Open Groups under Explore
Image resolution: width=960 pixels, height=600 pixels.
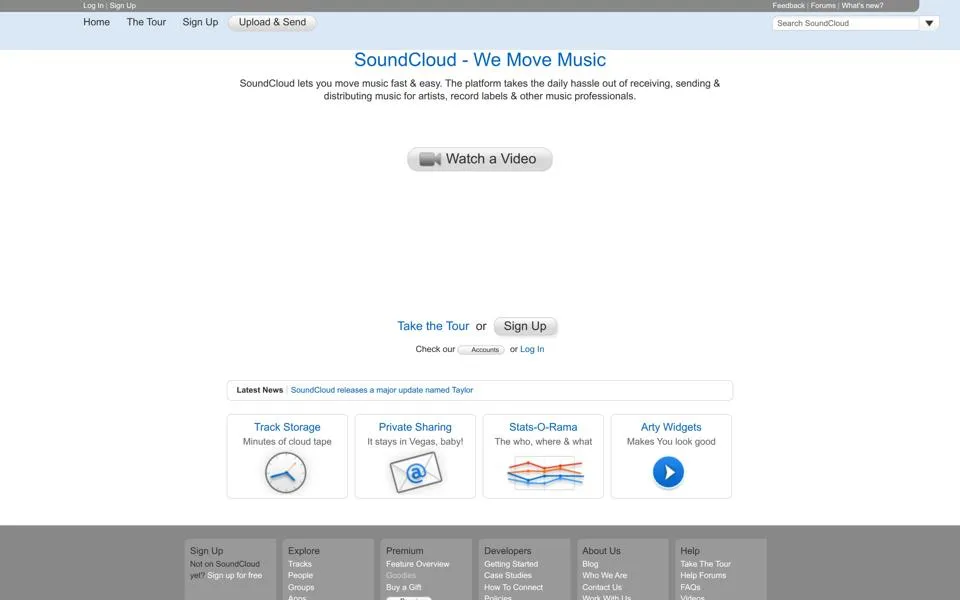[301, 587]
